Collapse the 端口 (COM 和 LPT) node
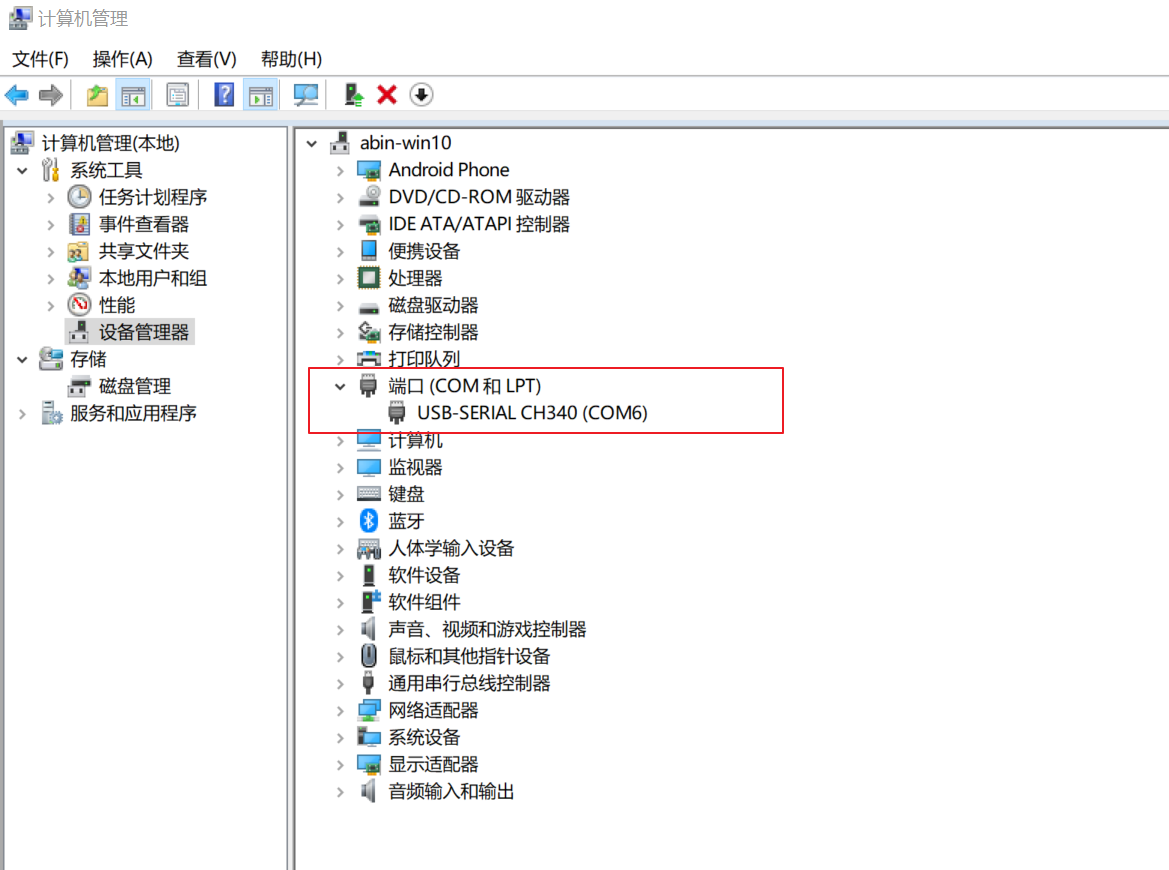Image resolution: width=1169 pixels, height=870 pixels. coord(340,385)
